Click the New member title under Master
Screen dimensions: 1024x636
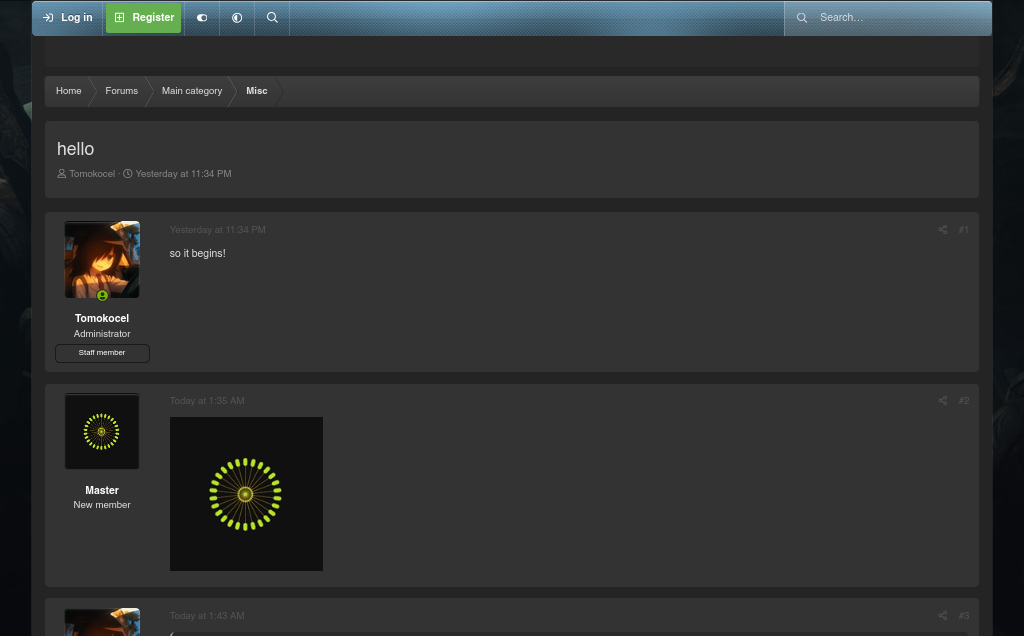pos(102,505)
